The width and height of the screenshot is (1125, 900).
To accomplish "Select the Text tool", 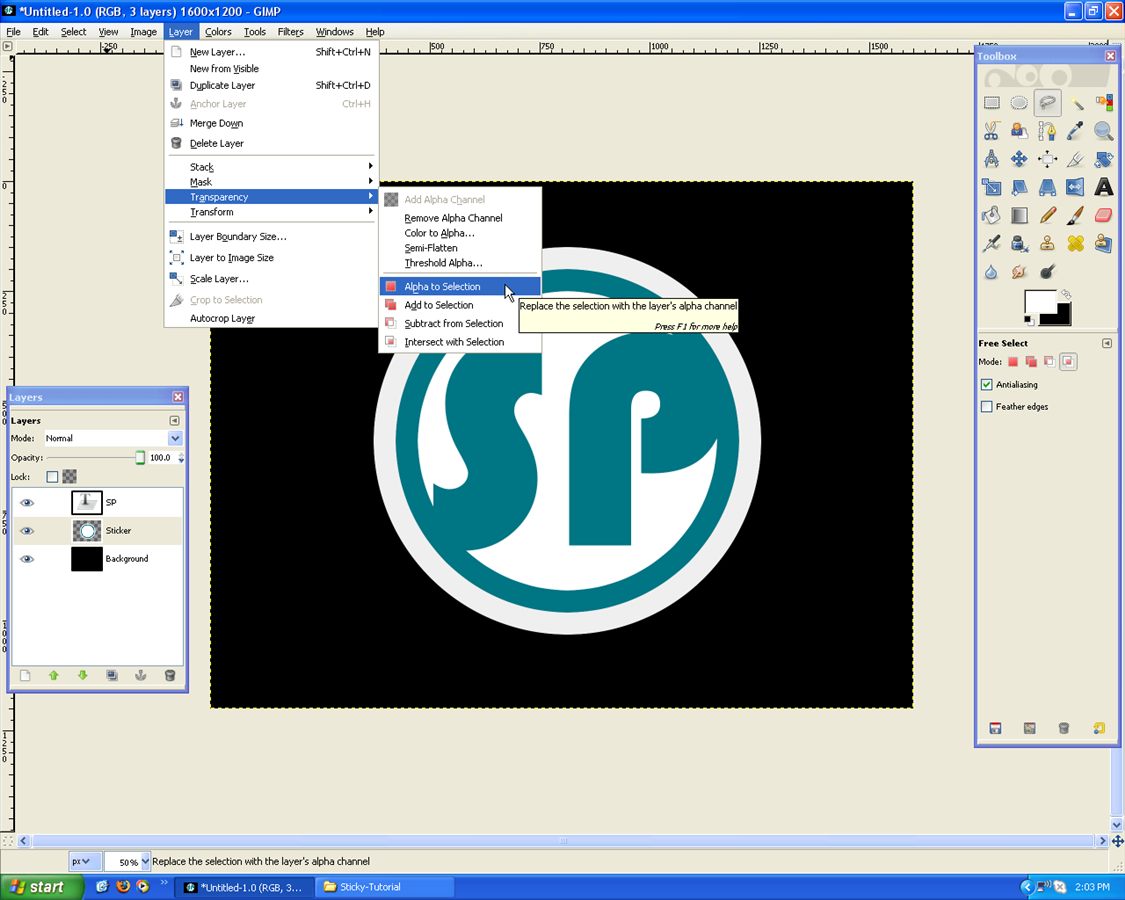I will point(1103,187).
